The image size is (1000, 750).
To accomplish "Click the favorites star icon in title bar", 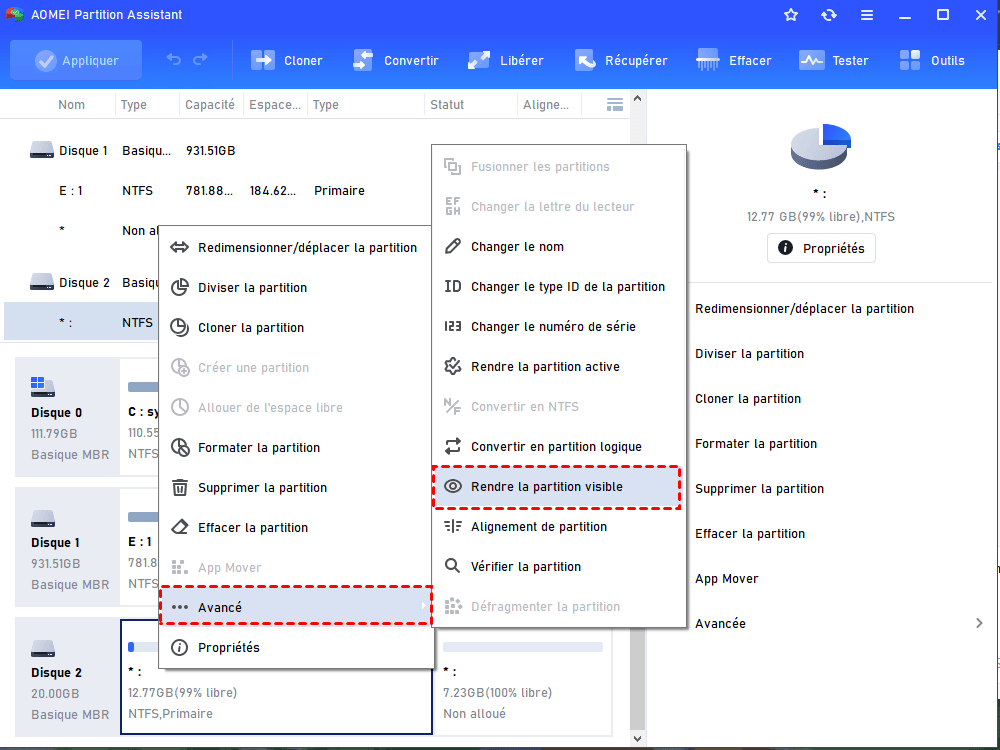I will click(791, 15).
